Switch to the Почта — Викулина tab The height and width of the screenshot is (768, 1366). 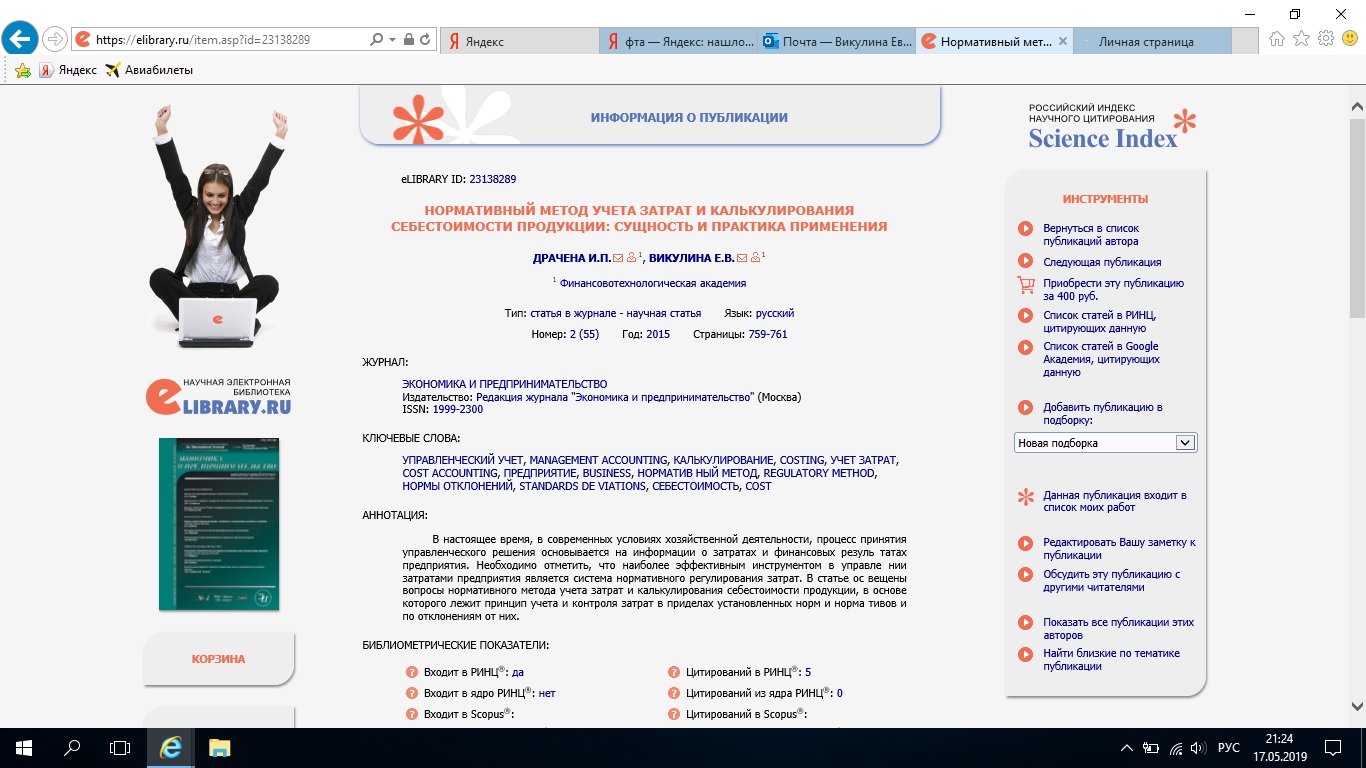tap(838, 41)
